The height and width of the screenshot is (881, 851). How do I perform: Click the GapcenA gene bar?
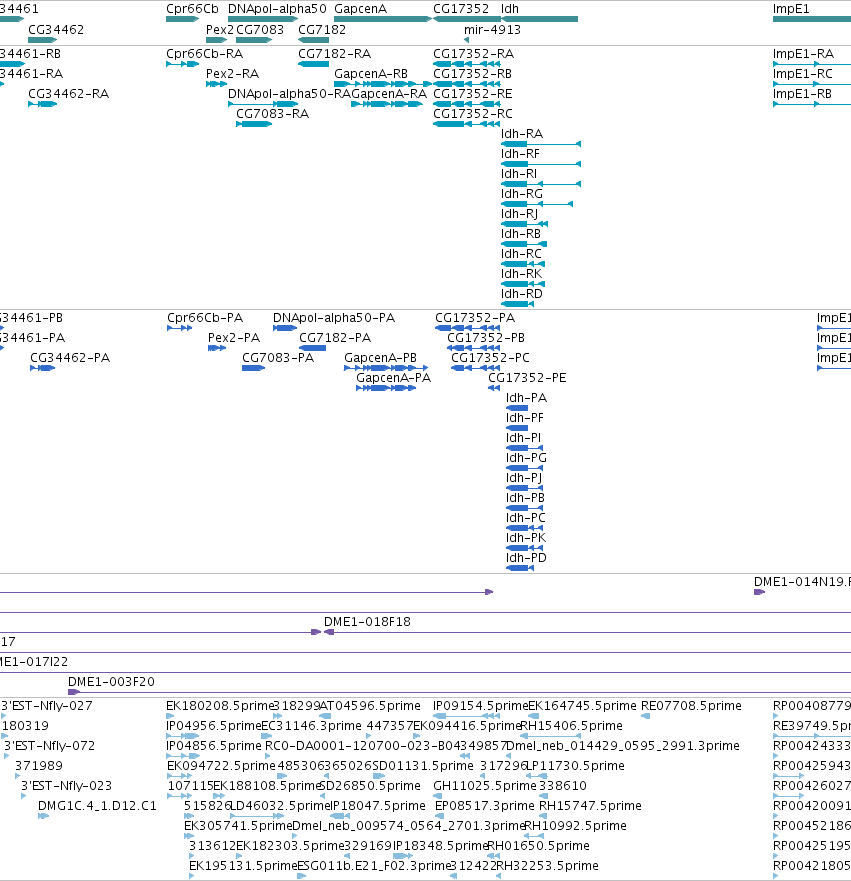click(x=383, y=19)
